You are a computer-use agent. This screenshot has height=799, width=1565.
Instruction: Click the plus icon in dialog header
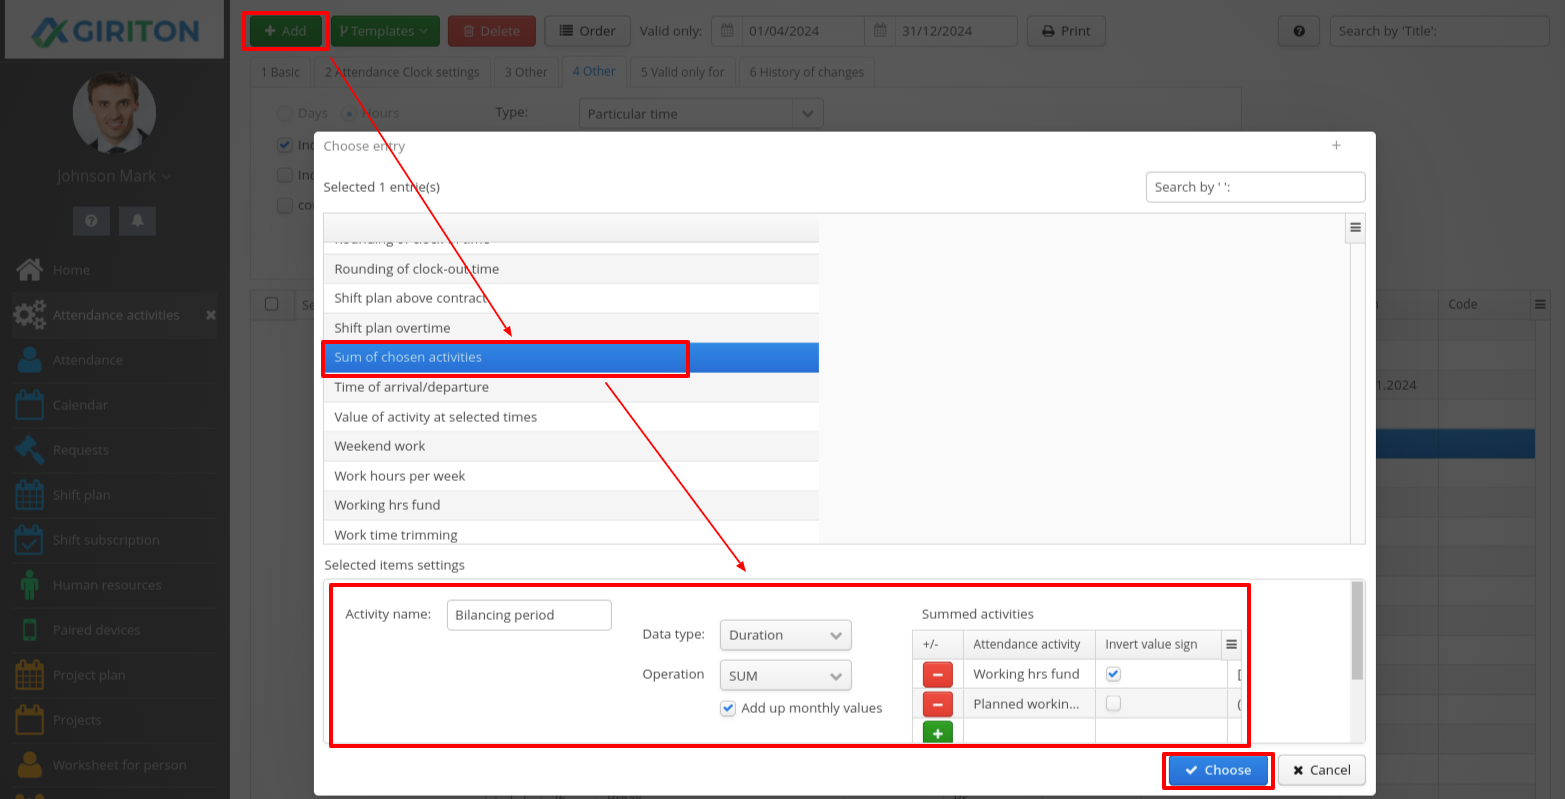point(1336,145)
